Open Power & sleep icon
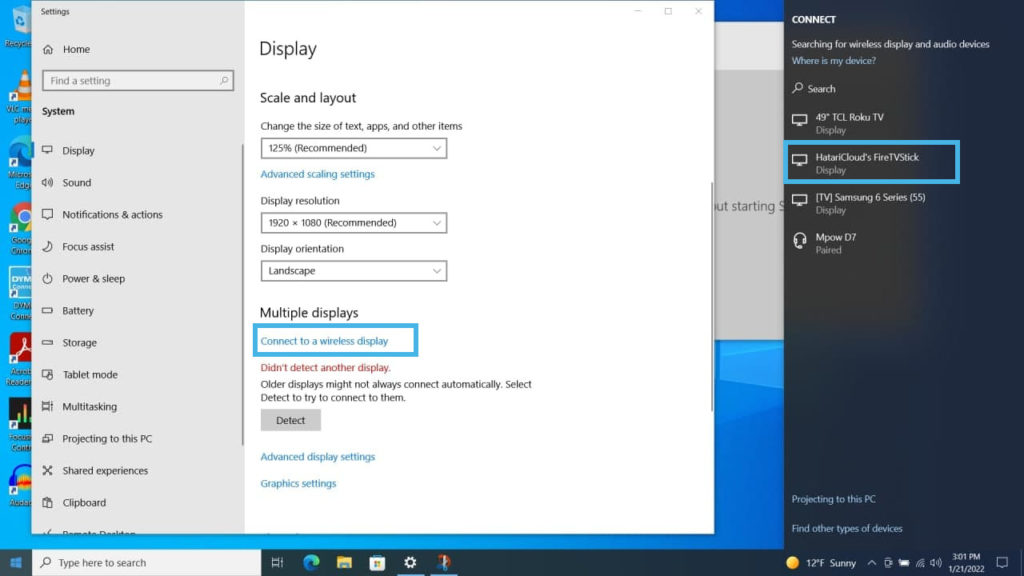The image size is (1024, 576). 48,278
